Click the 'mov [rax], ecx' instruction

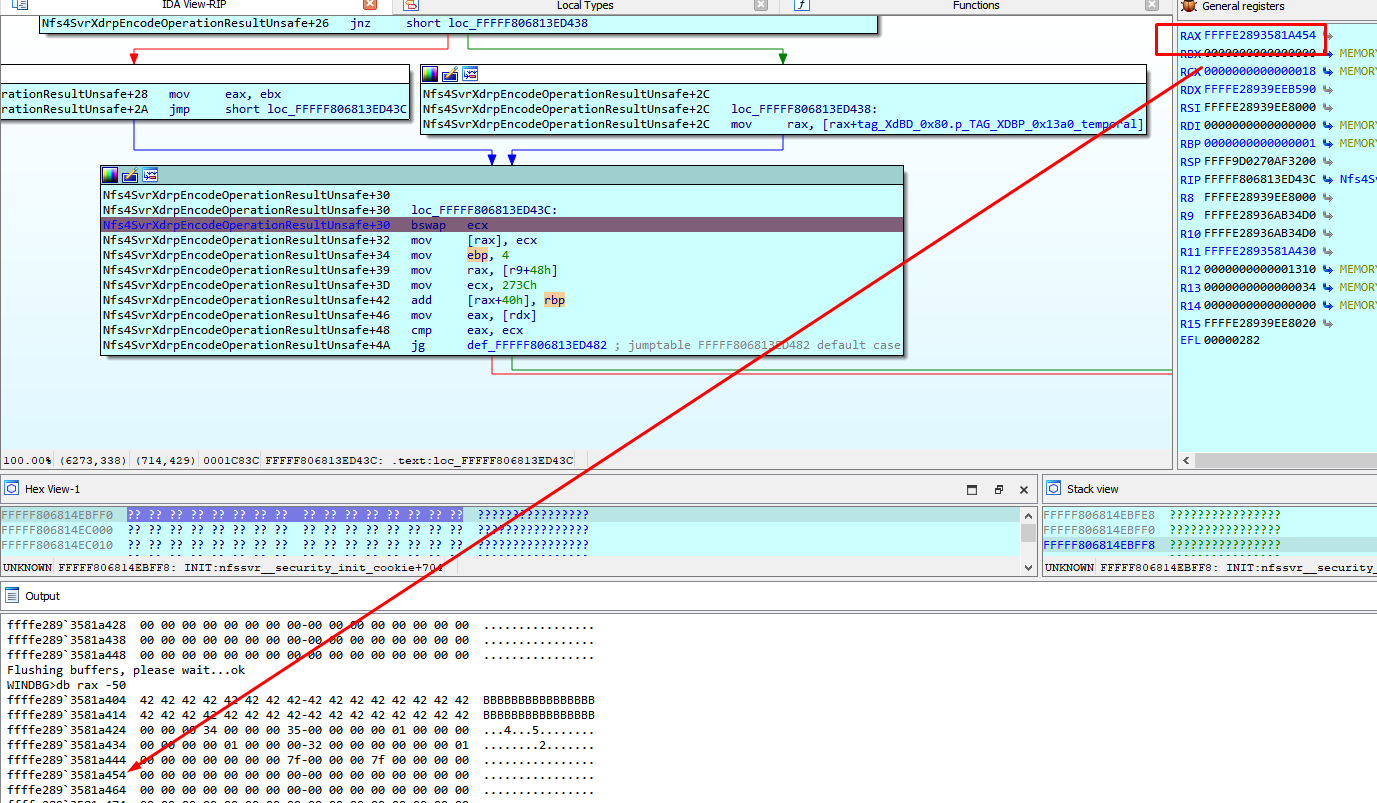pos(474,240)
